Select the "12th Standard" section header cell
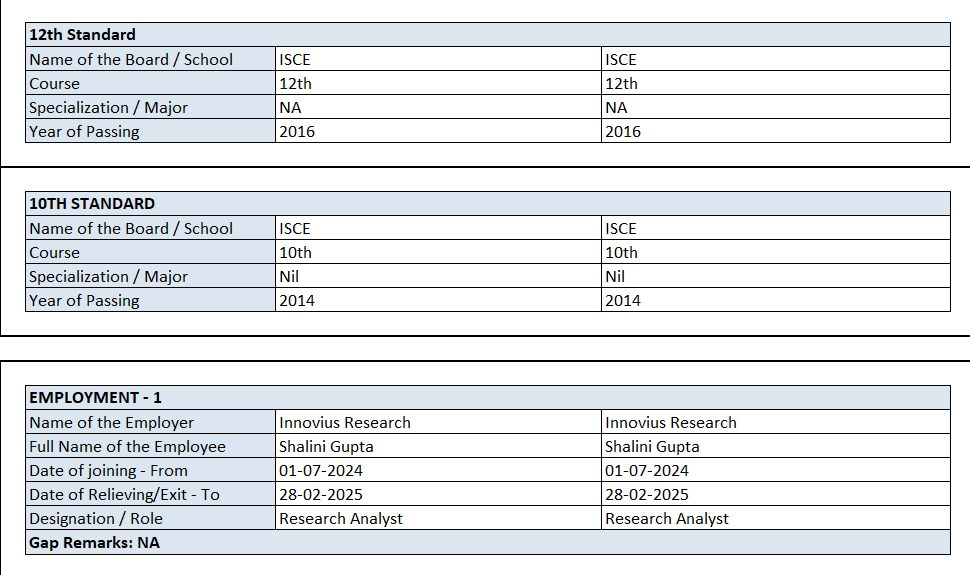 82,35
